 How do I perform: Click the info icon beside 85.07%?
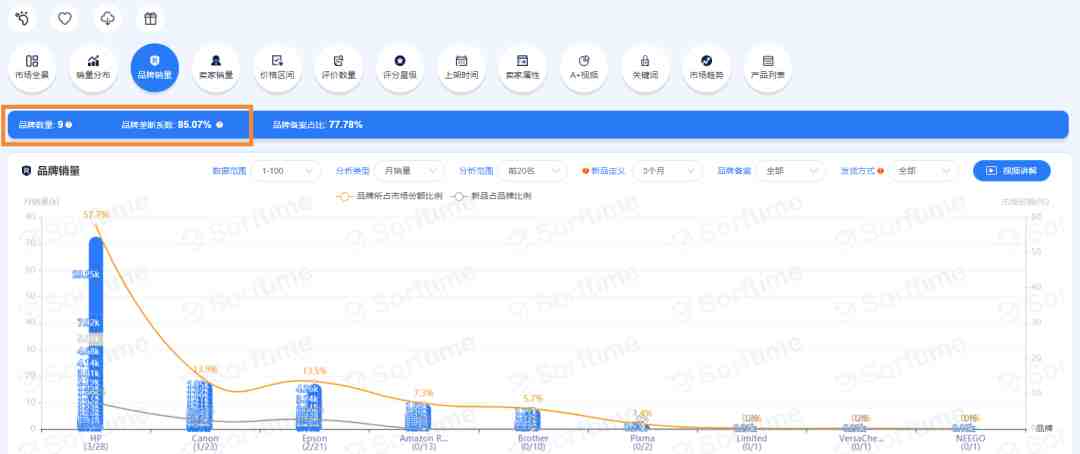220,125
